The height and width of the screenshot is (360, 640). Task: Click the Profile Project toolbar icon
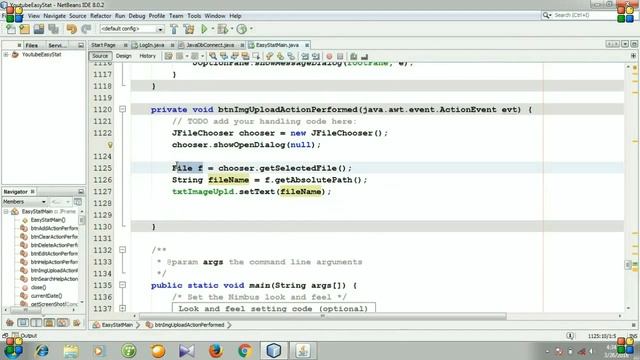242,29
